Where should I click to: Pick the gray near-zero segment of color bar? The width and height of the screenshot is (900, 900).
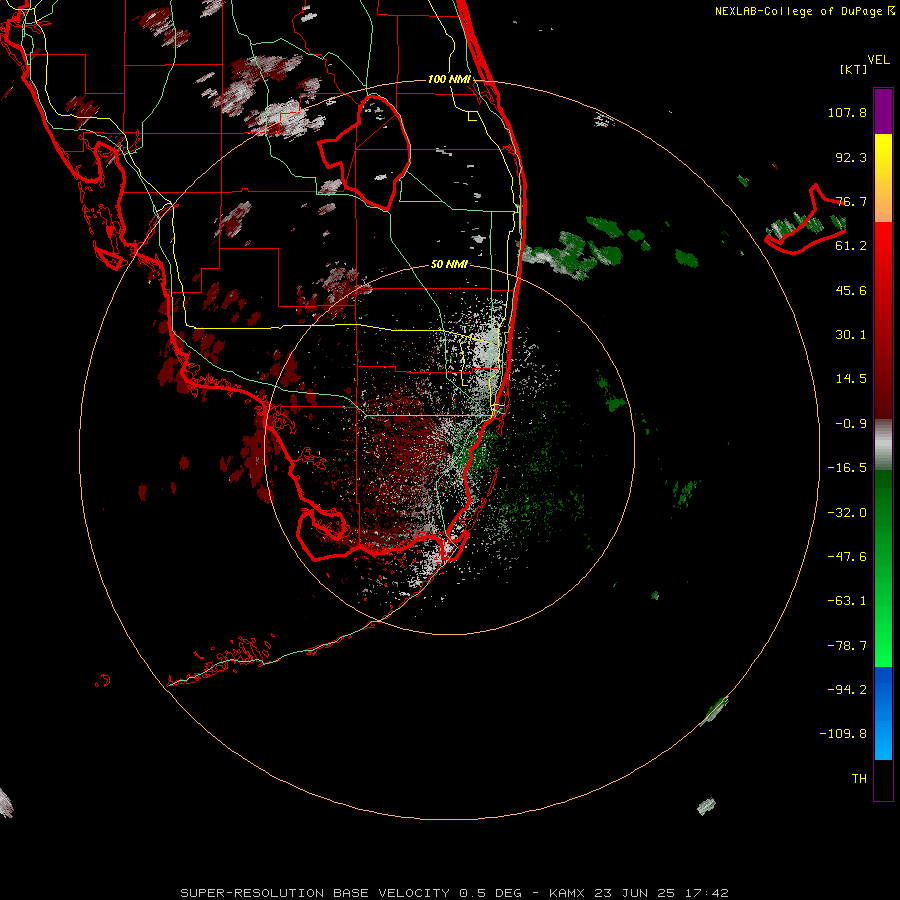pos(883,445)
